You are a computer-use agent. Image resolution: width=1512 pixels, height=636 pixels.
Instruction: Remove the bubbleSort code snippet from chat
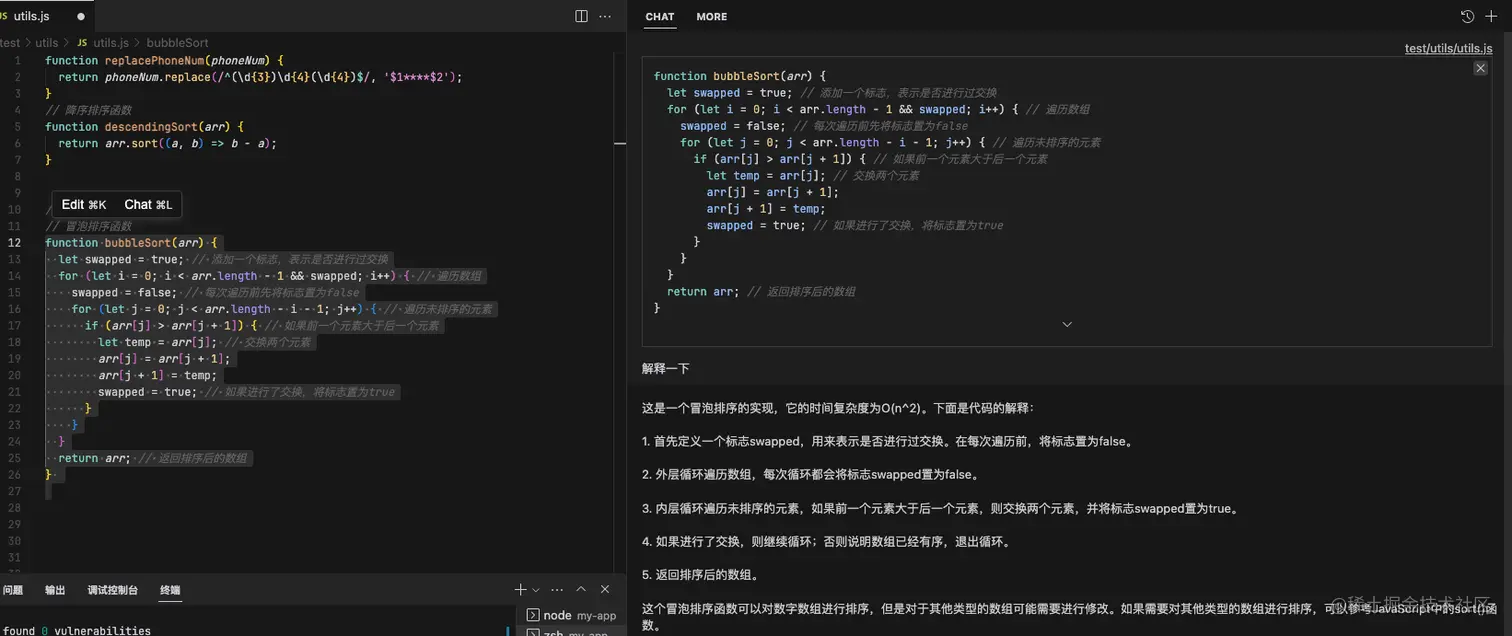pyautogui.click(x=1480, y=68)
